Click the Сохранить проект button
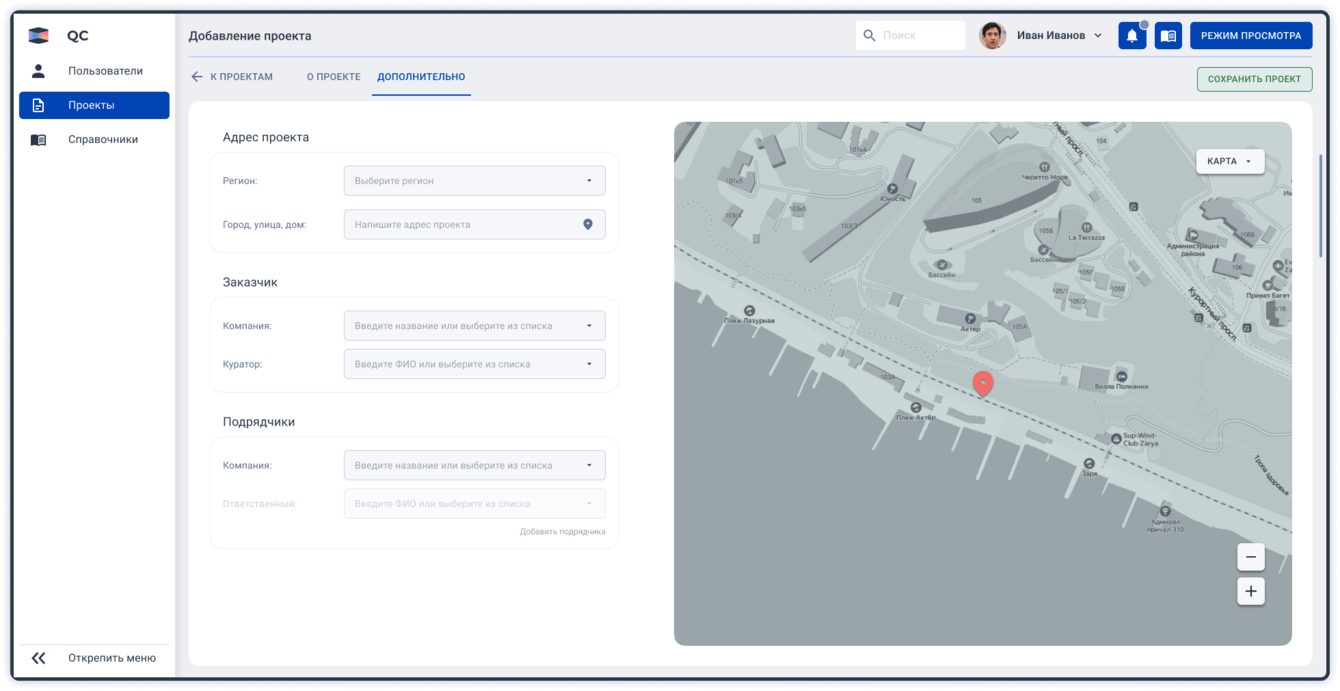Screen dimensions: 1340x691 tap(1253, 79)
